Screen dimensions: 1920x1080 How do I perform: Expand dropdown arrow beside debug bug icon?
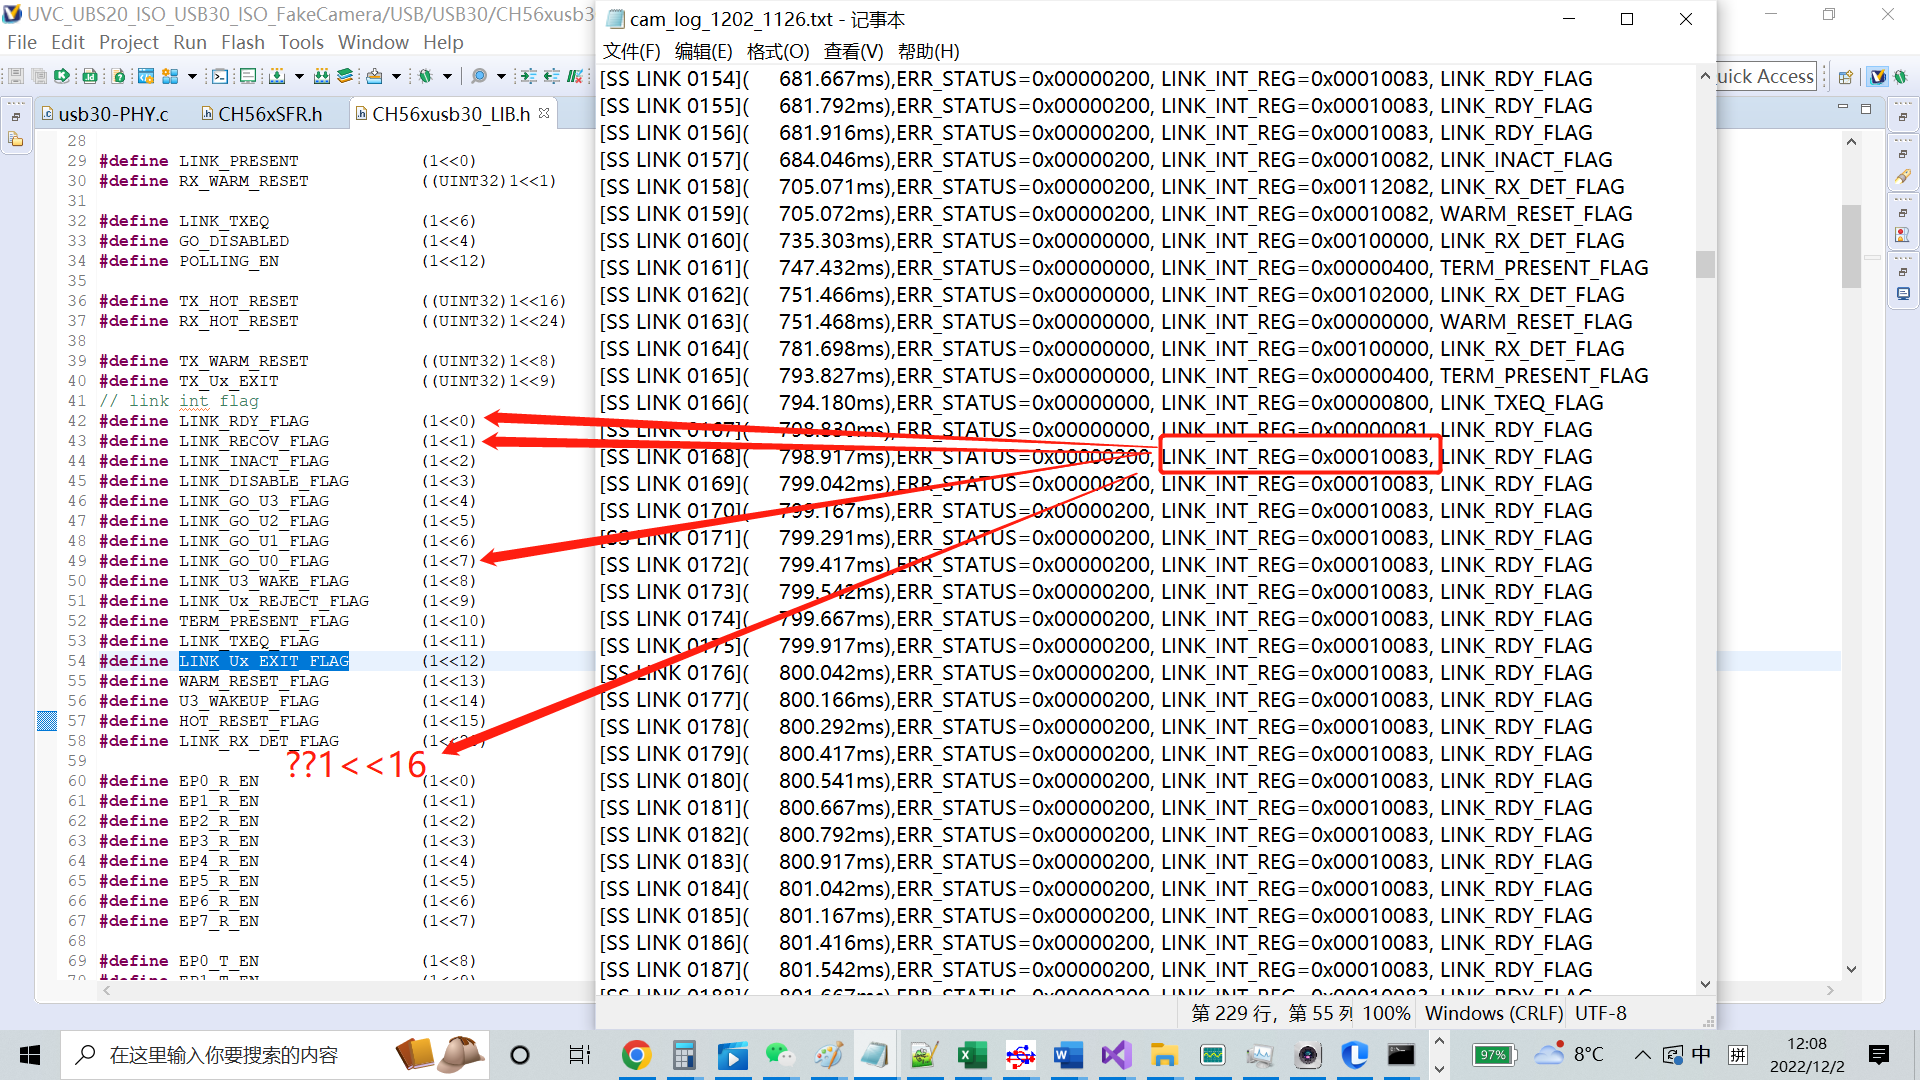click(447, 76)
